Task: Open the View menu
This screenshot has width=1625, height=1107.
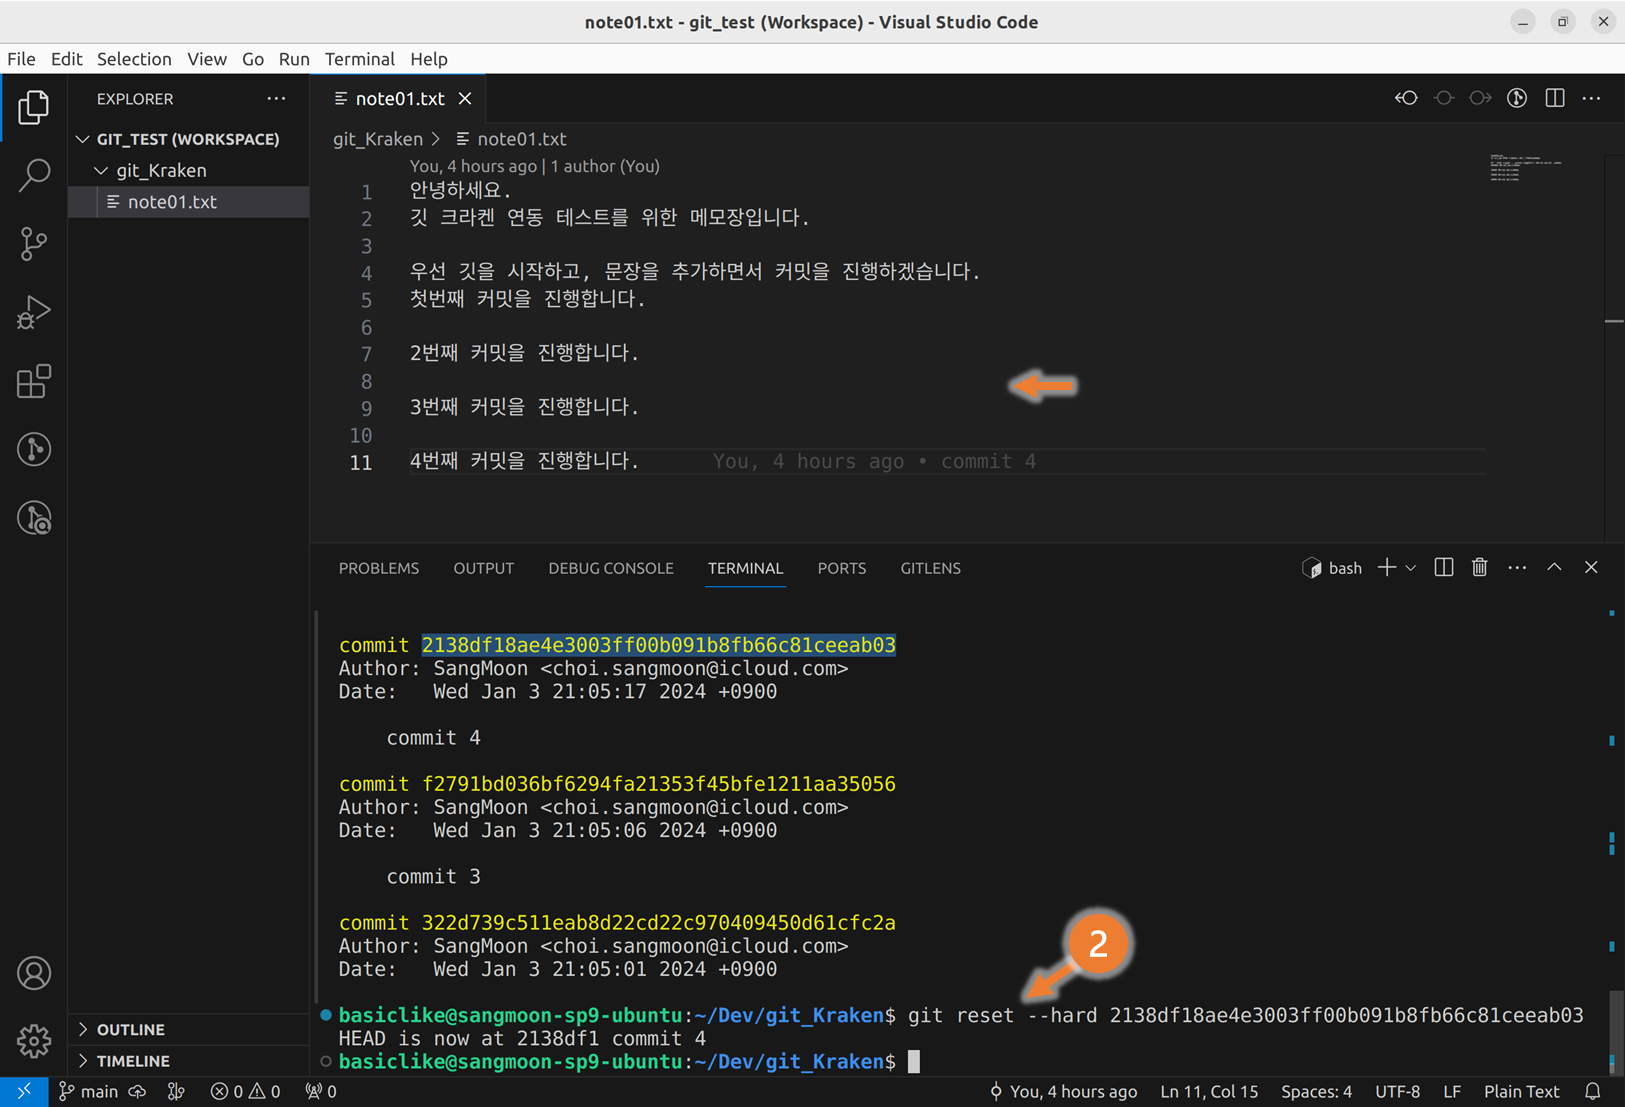Action: [207, 59]
